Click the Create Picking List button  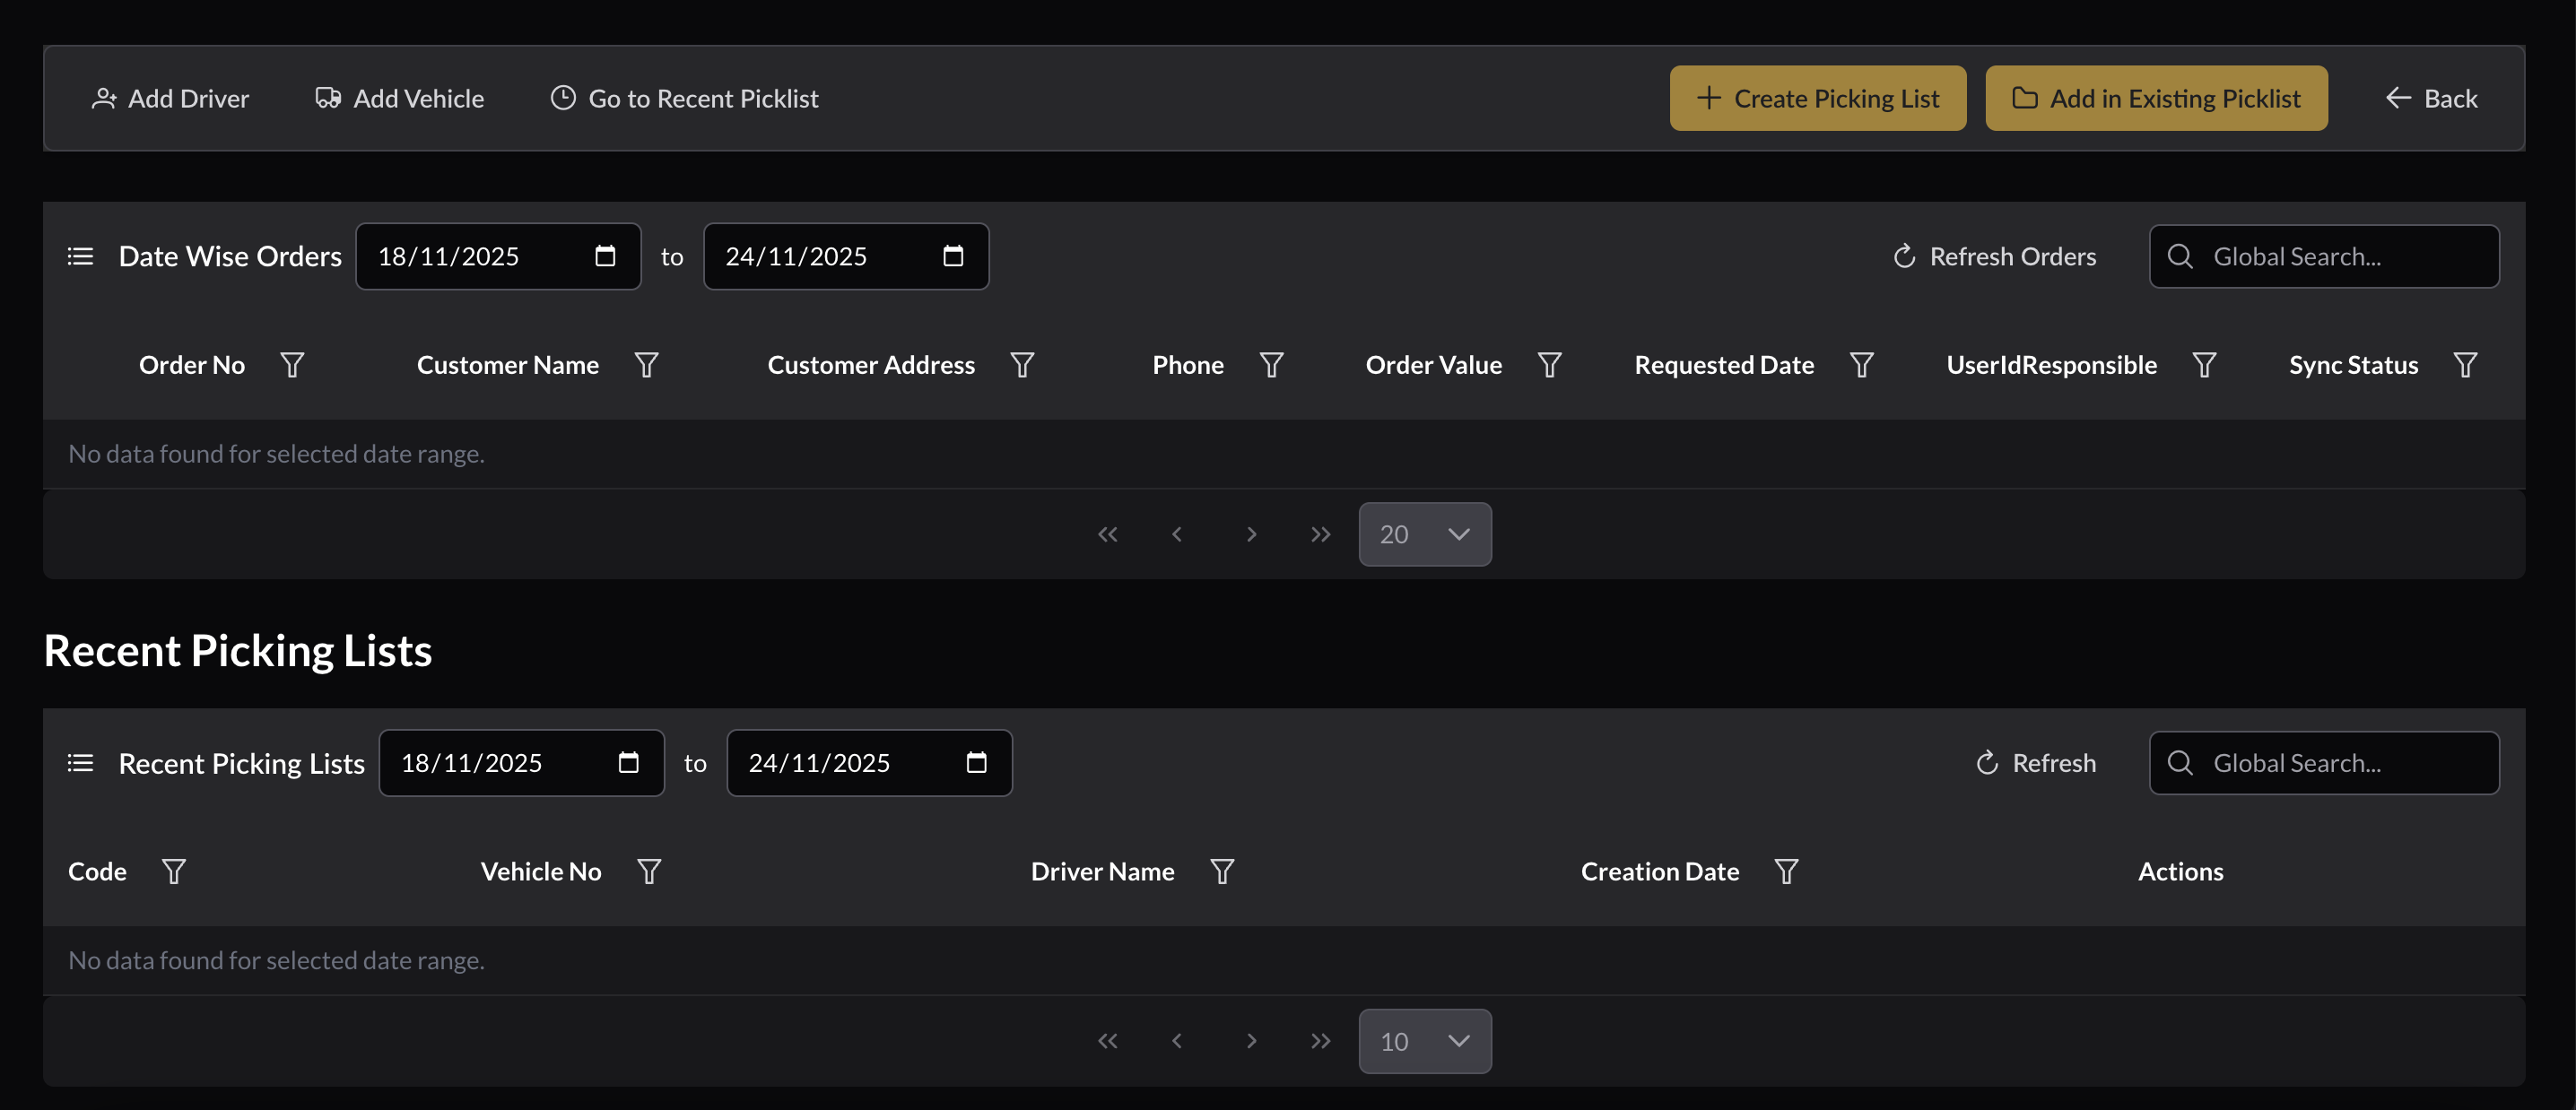coord(1817,98)
